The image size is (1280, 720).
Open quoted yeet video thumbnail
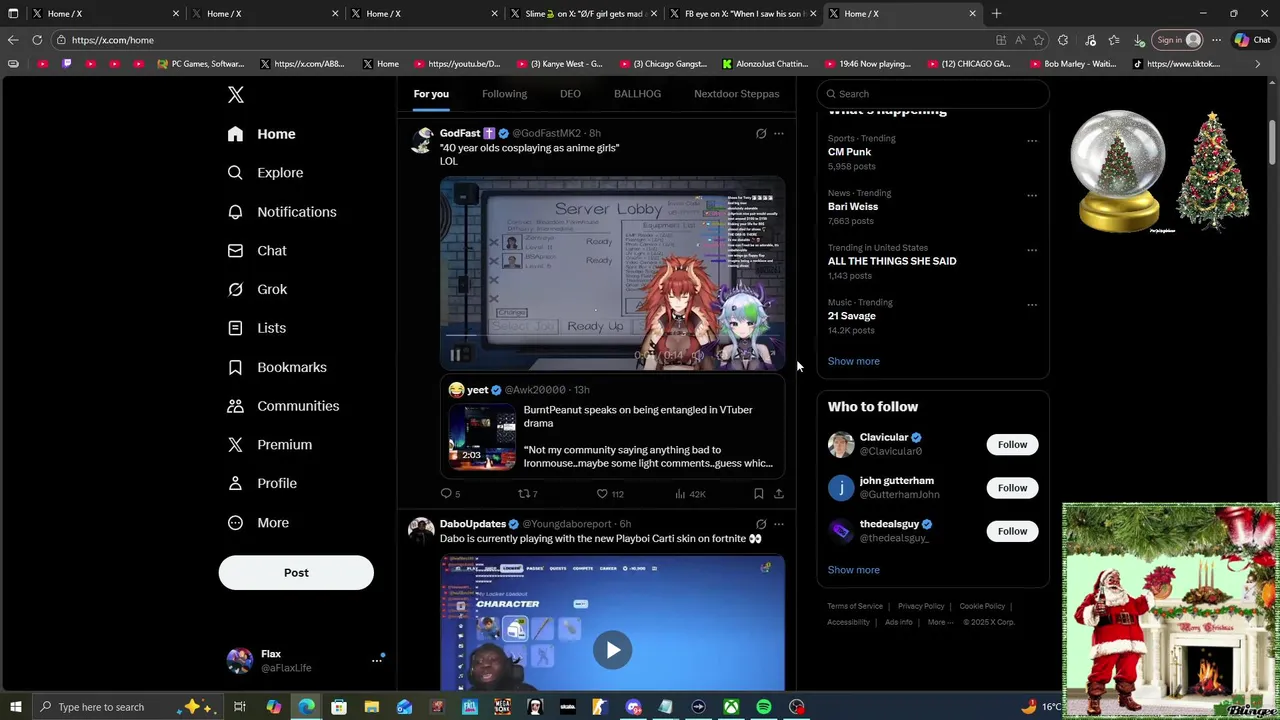click(x=482, y=437)
